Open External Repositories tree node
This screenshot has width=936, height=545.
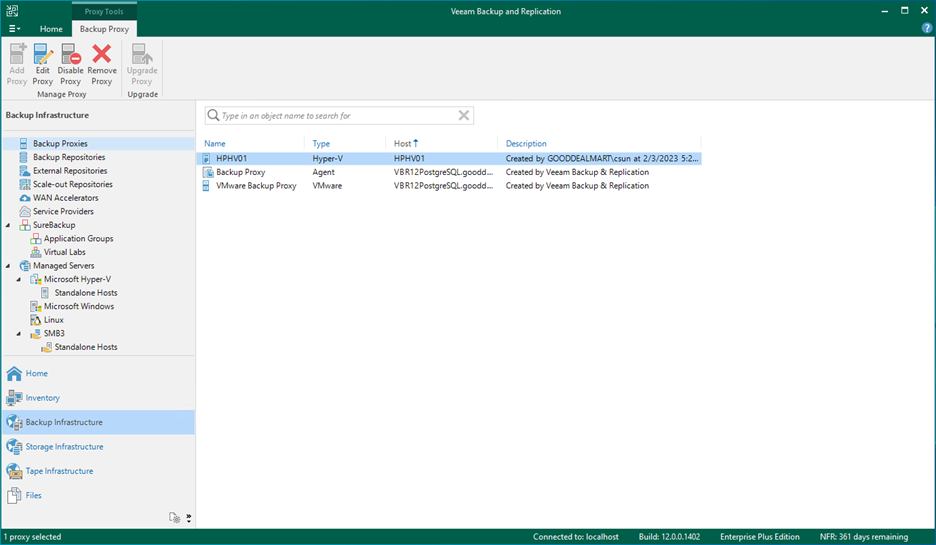pyautogui.click(x=70, y=171)
